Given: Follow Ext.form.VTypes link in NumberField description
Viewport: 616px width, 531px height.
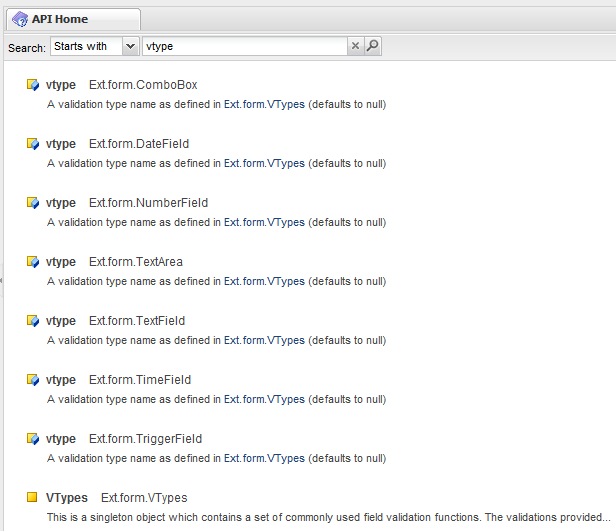Looking at the screenshot, I should point(264,222).
